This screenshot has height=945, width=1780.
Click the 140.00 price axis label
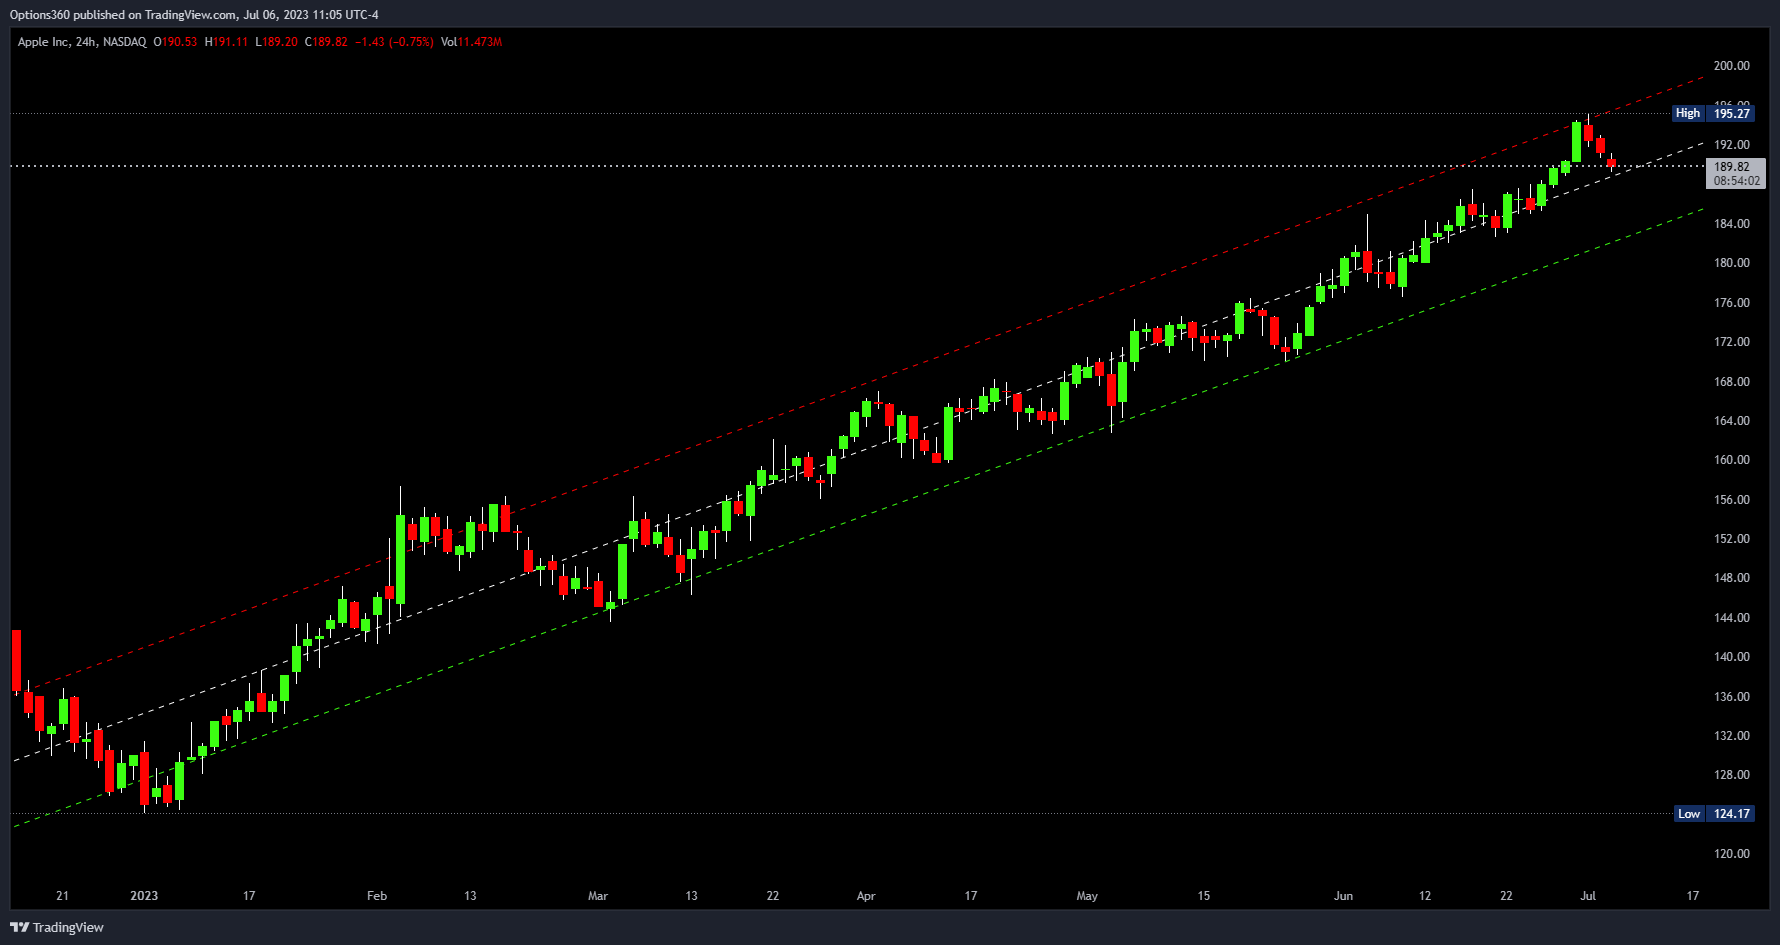point(1732,657)
